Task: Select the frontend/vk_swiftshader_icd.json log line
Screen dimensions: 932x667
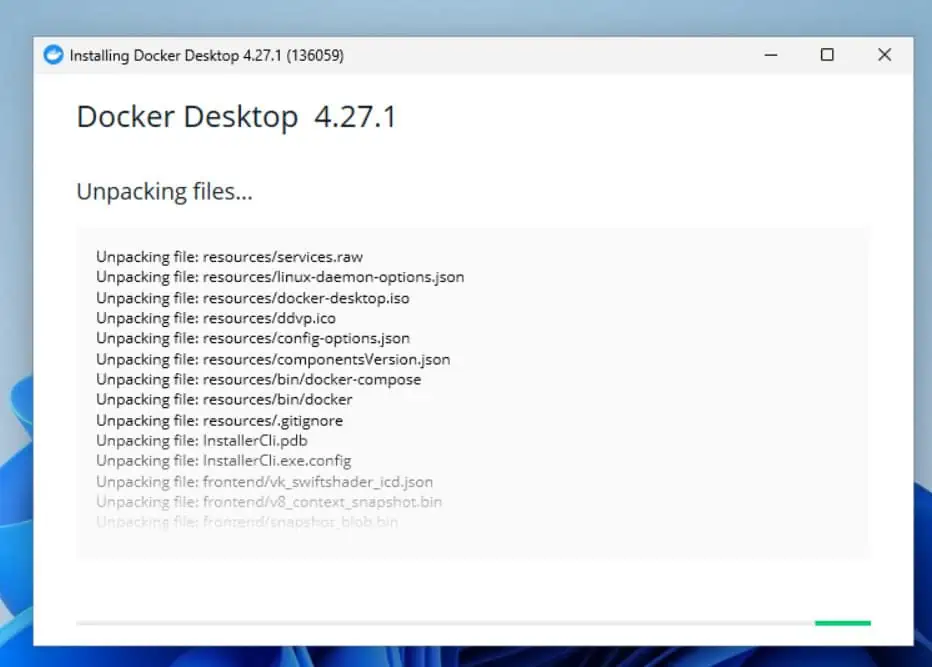Action: coord(265,482)
